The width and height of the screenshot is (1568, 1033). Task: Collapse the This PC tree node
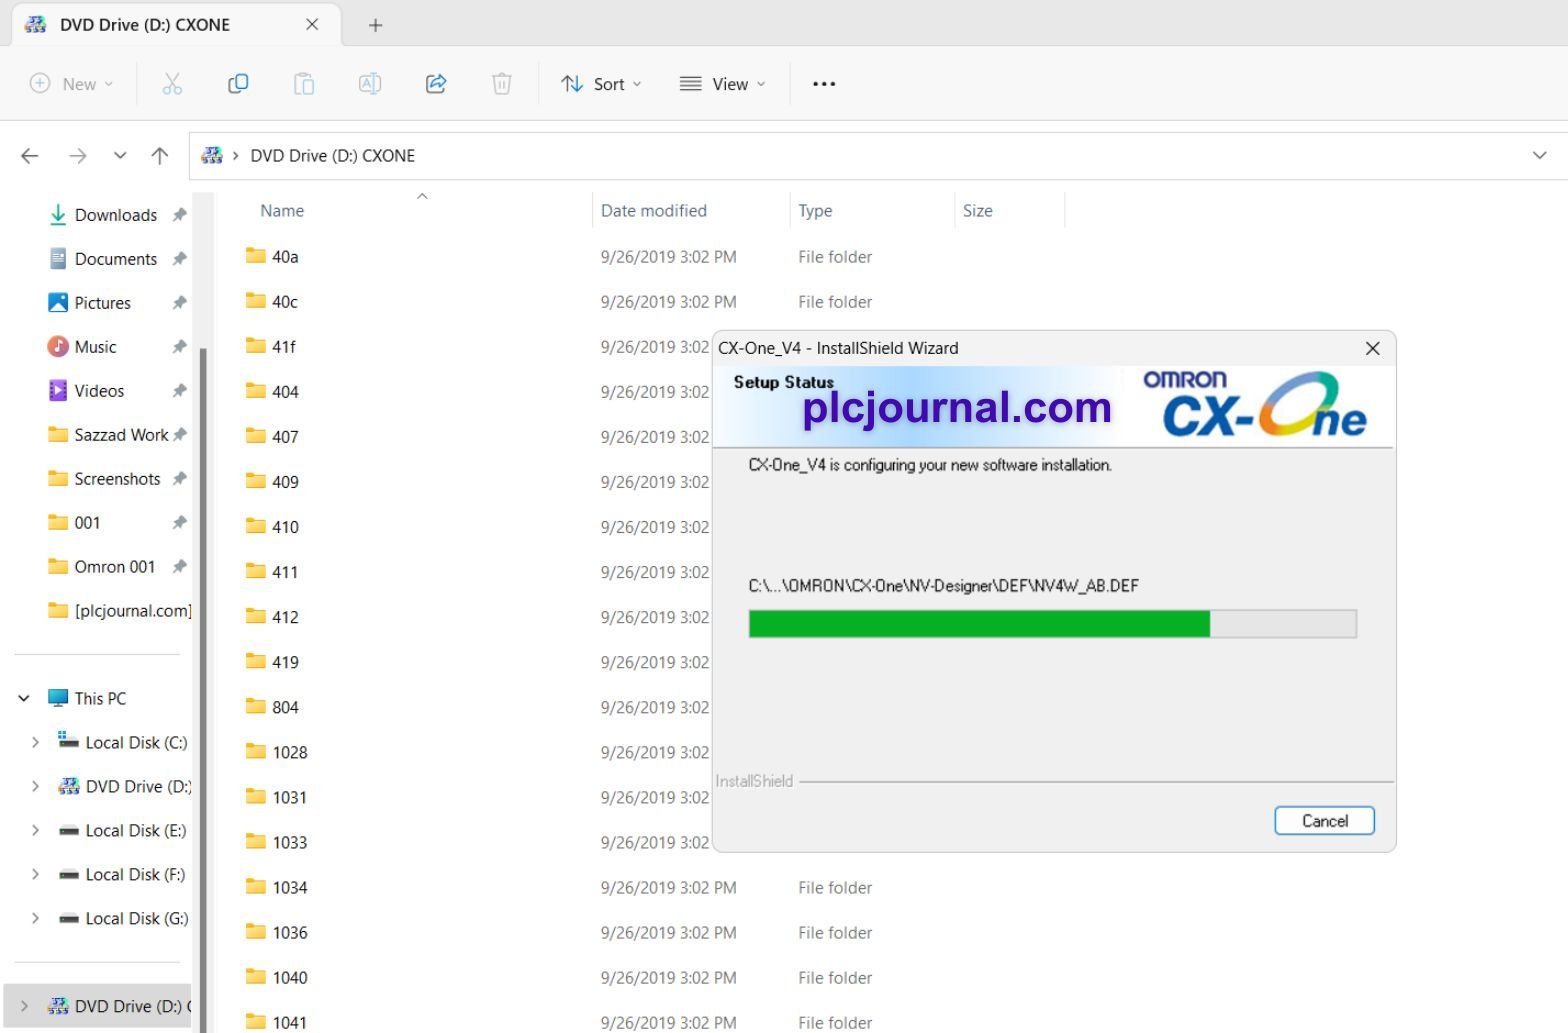point(24,698)
